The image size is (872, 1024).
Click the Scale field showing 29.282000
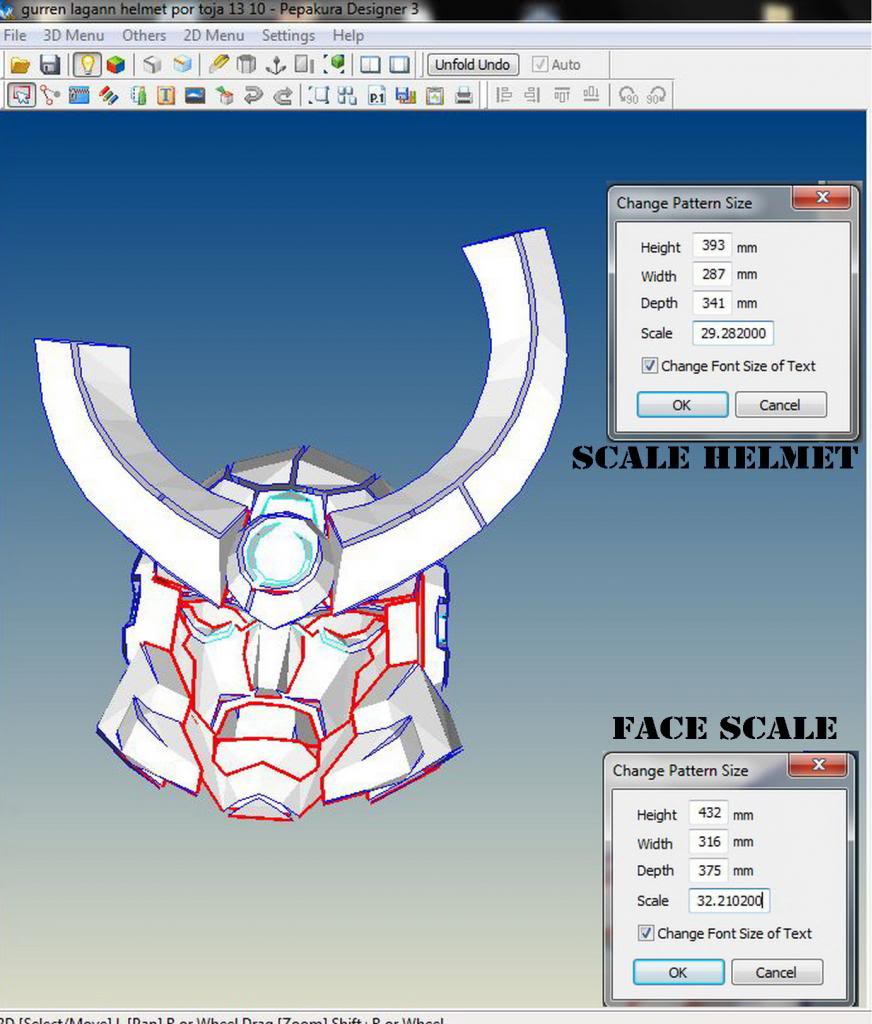click(x=733, y=333)
